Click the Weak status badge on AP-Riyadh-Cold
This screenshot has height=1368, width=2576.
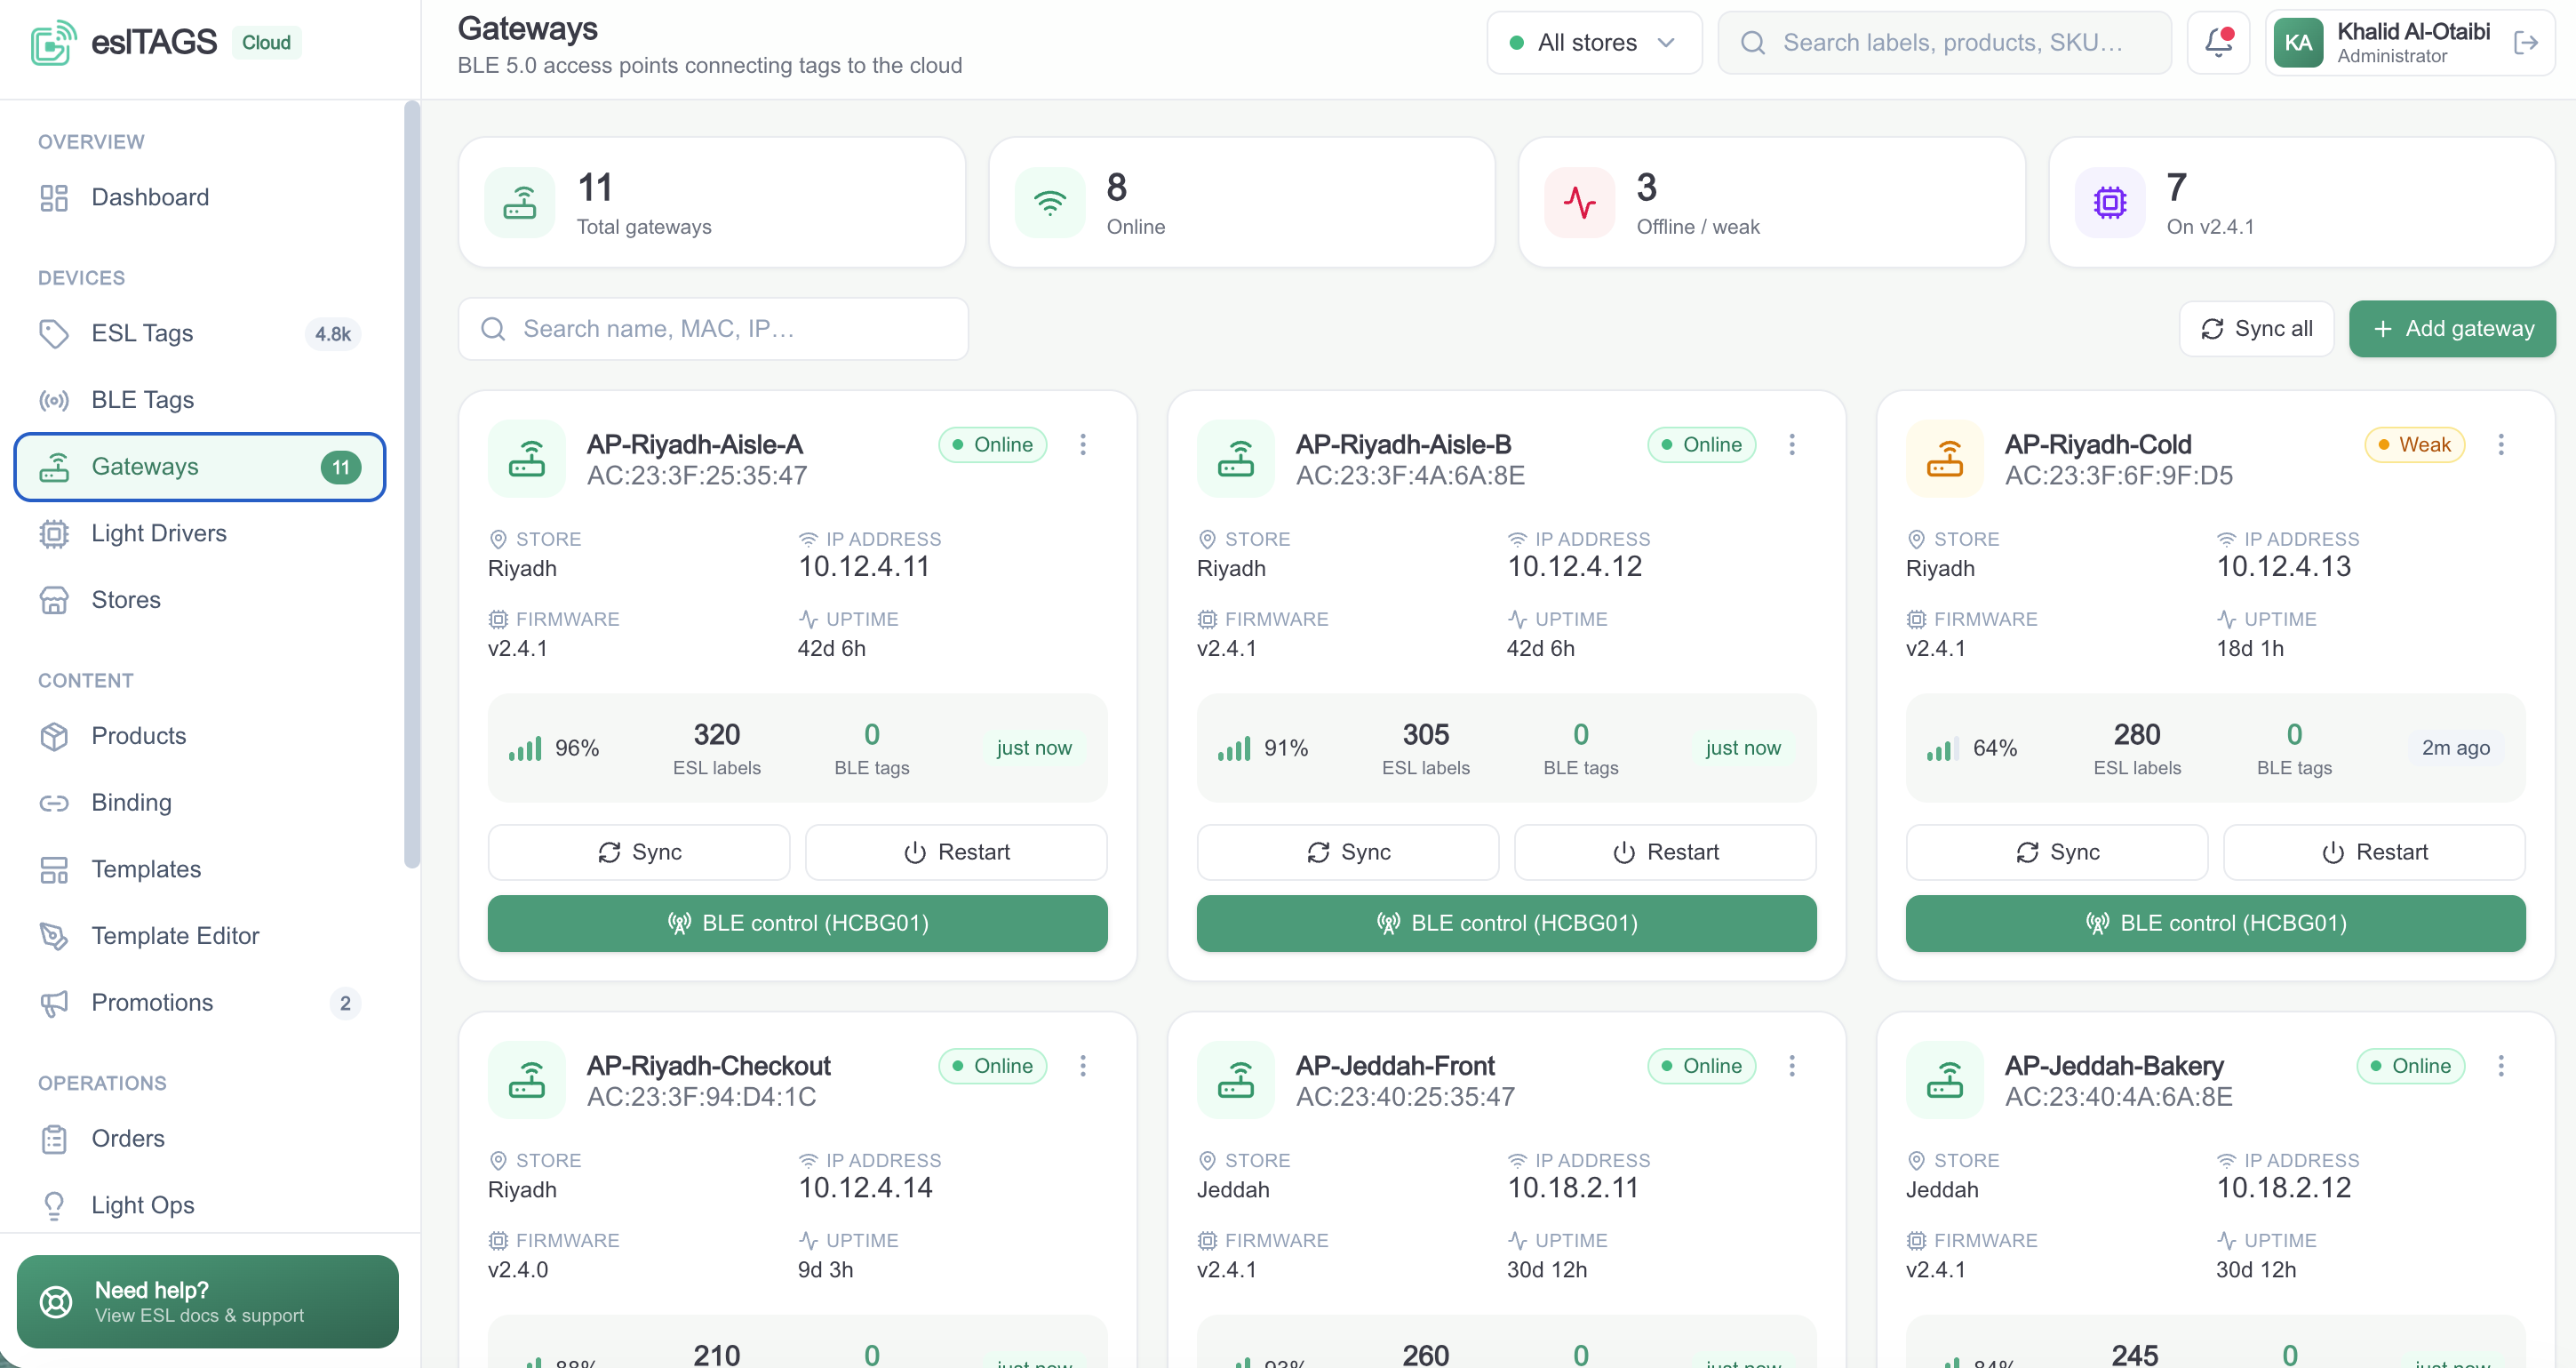2414,444
